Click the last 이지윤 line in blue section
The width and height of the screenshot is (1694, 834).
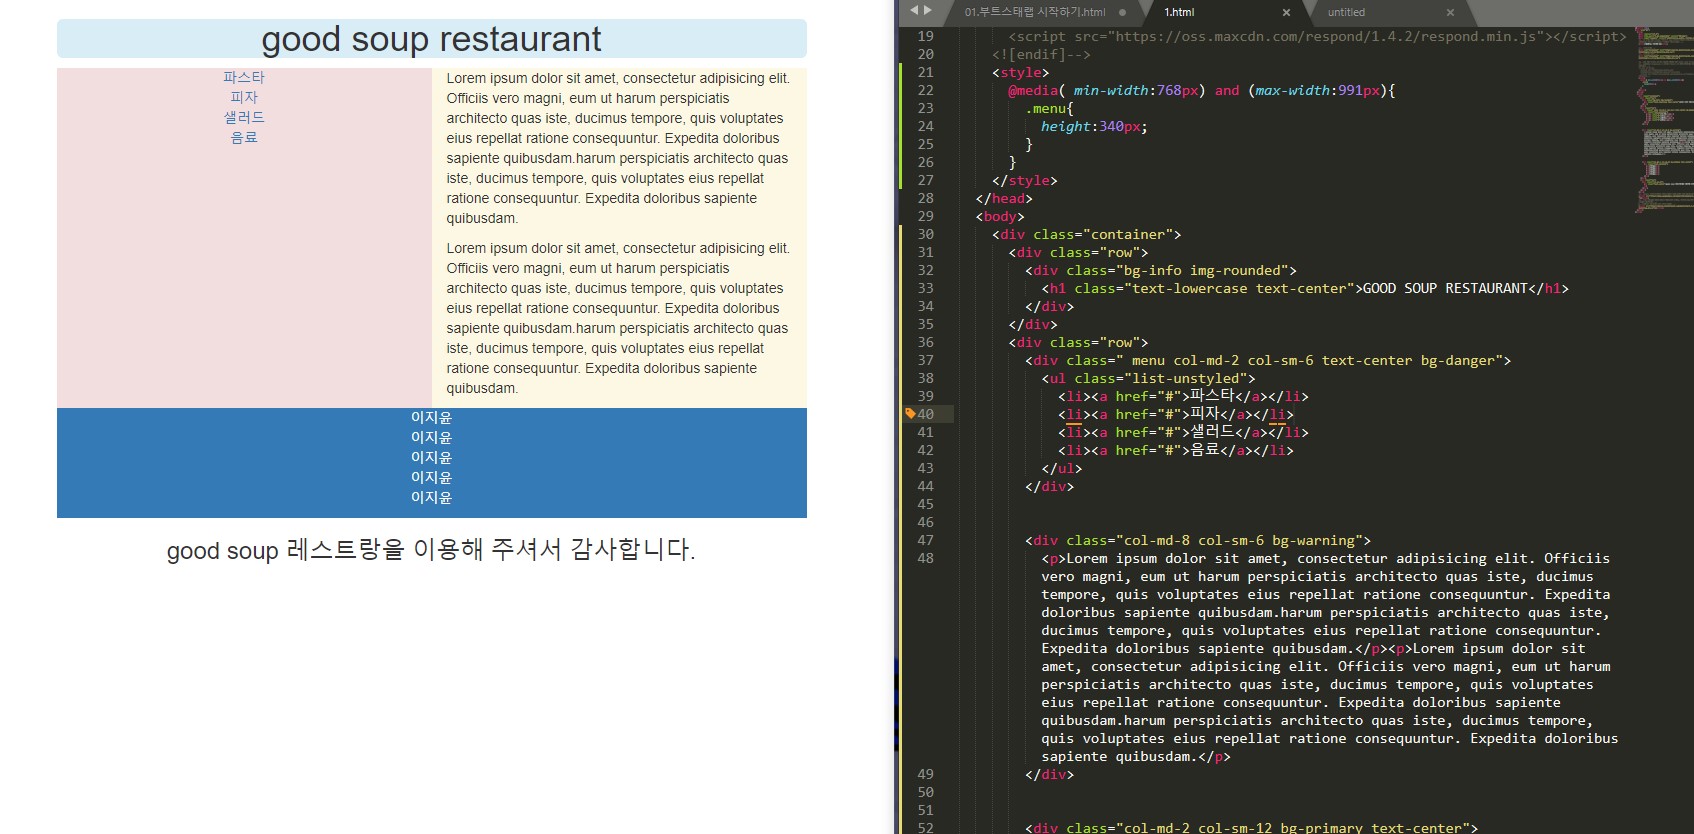[431, 497]
